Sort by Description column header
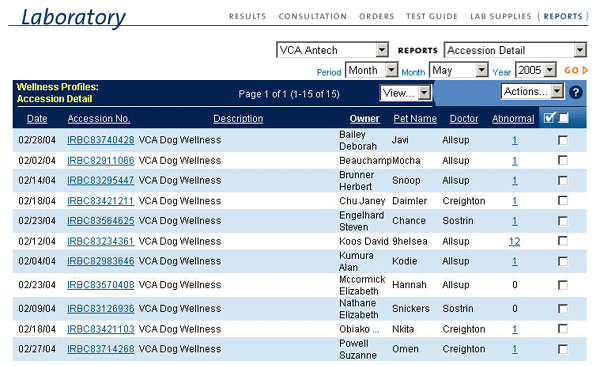 (x=238, y=119)
